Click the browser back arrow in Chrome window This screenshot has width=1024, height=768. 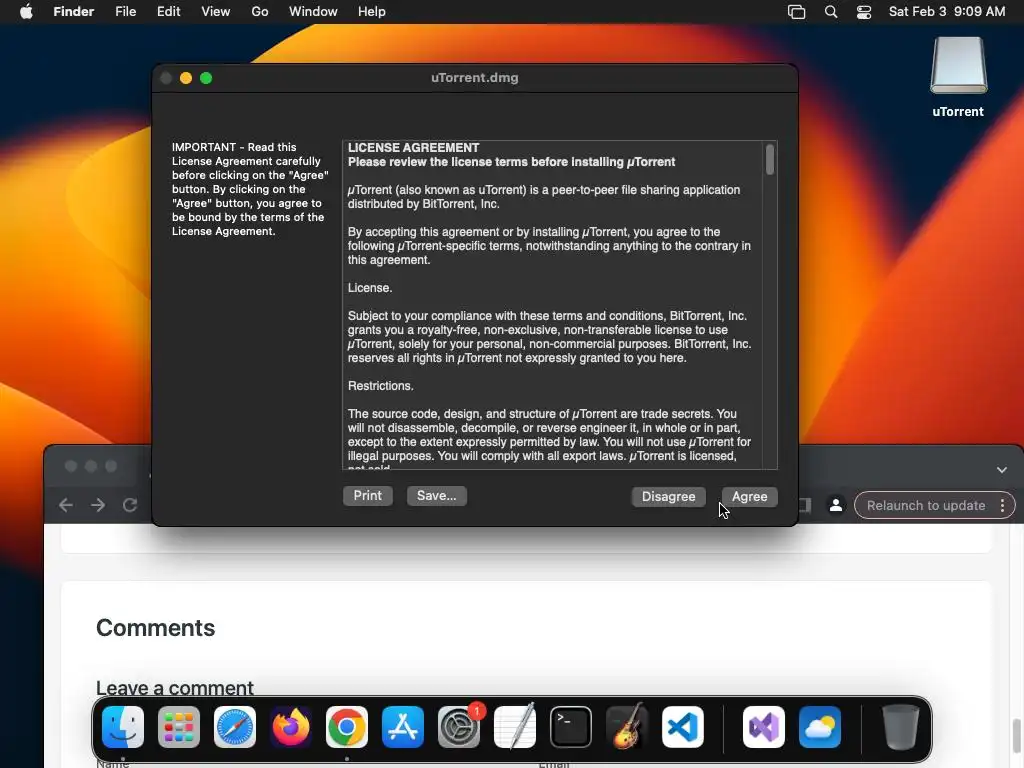pos(66,505)
